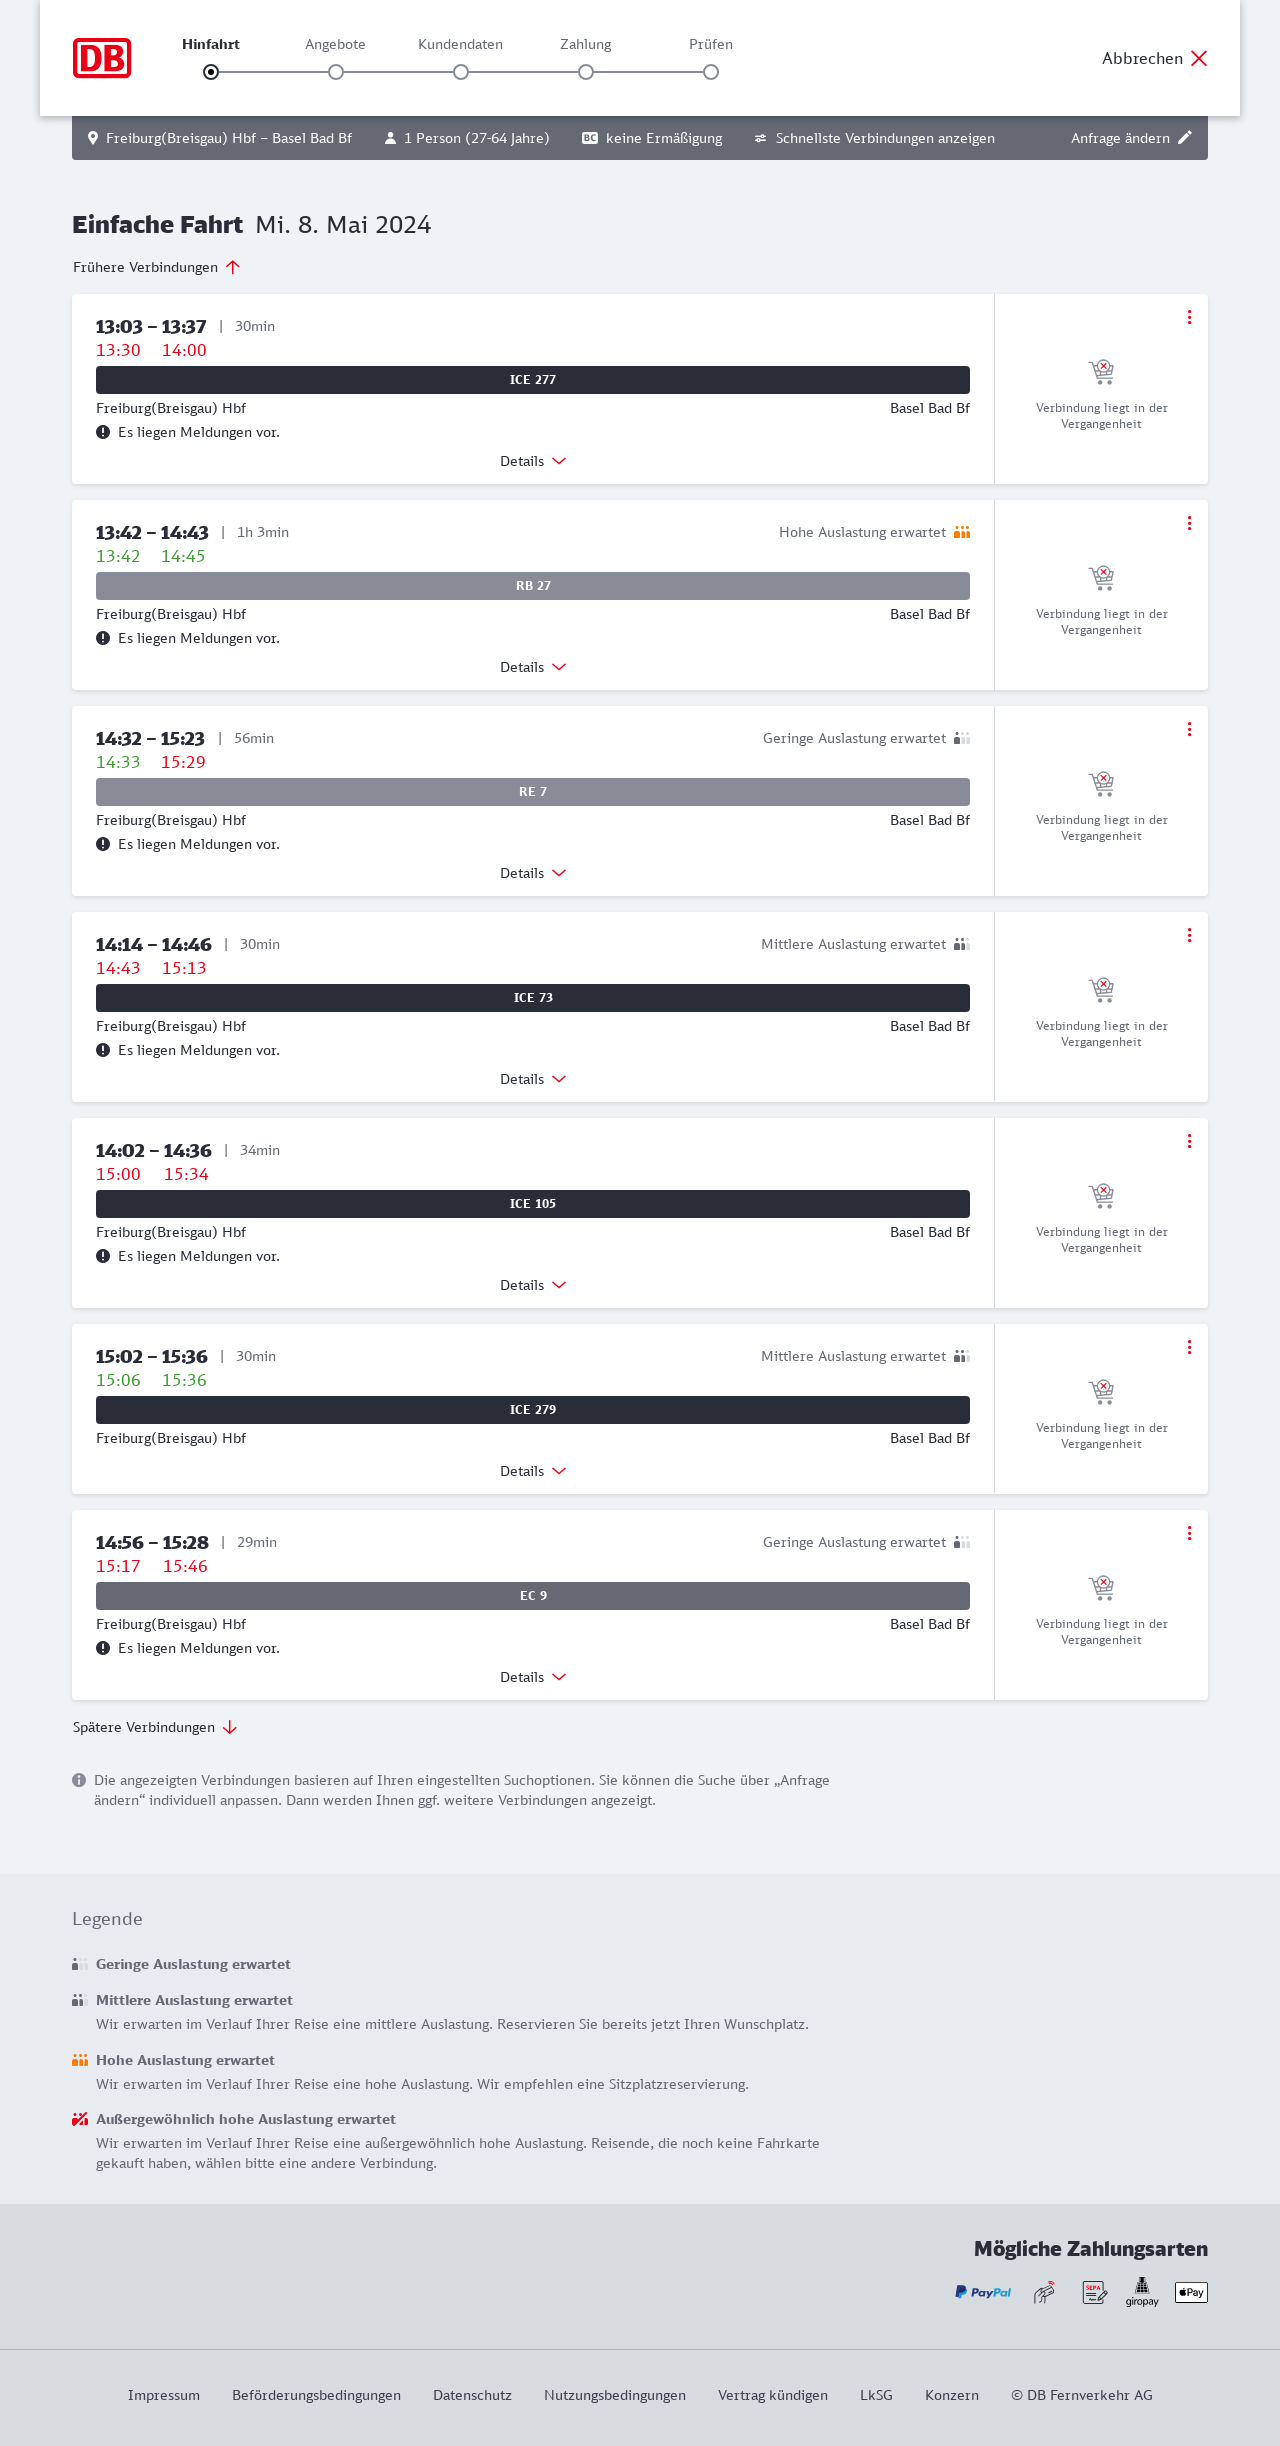1280x2446 pixels.
Task: Click the PayPal payment logo
Action: tap(983, 2292)
